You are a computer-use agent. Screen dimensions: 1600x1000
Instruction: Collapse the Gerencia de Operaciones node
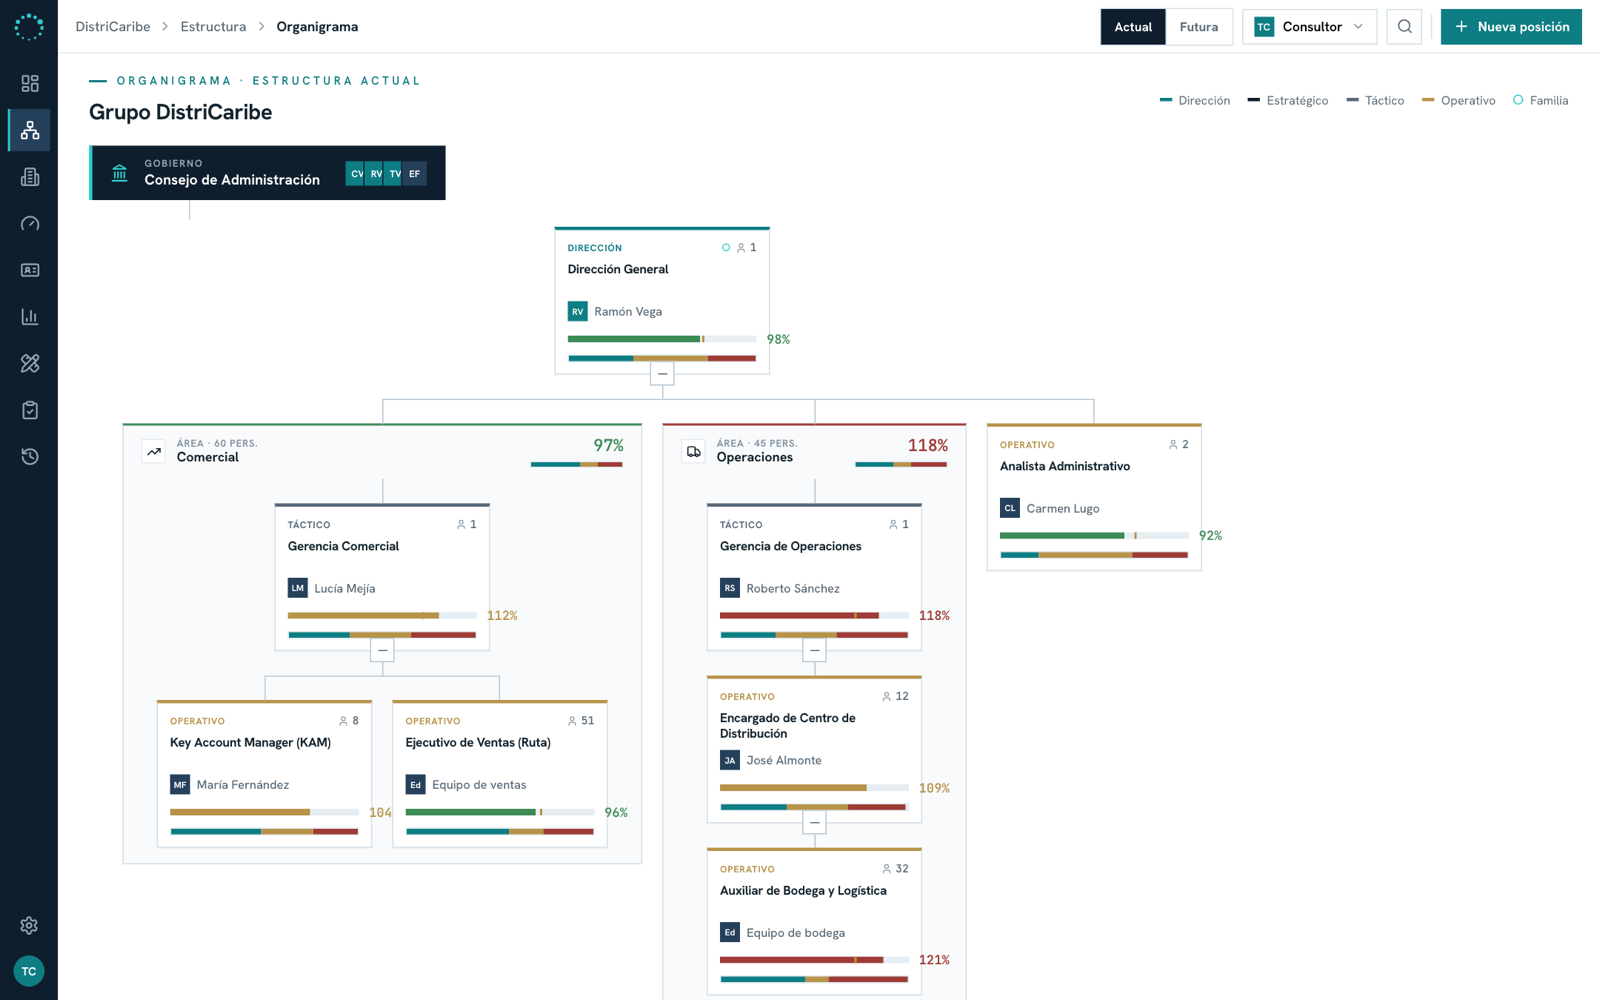pos(814,651)
